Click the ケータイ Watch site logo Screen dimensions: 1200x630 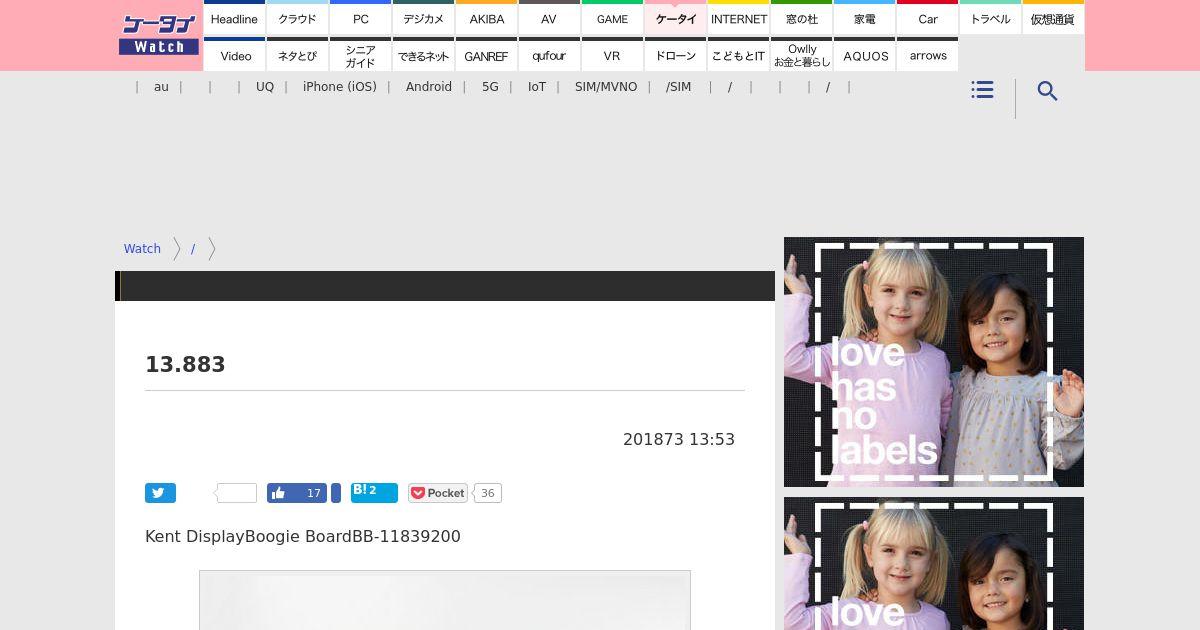159,35
